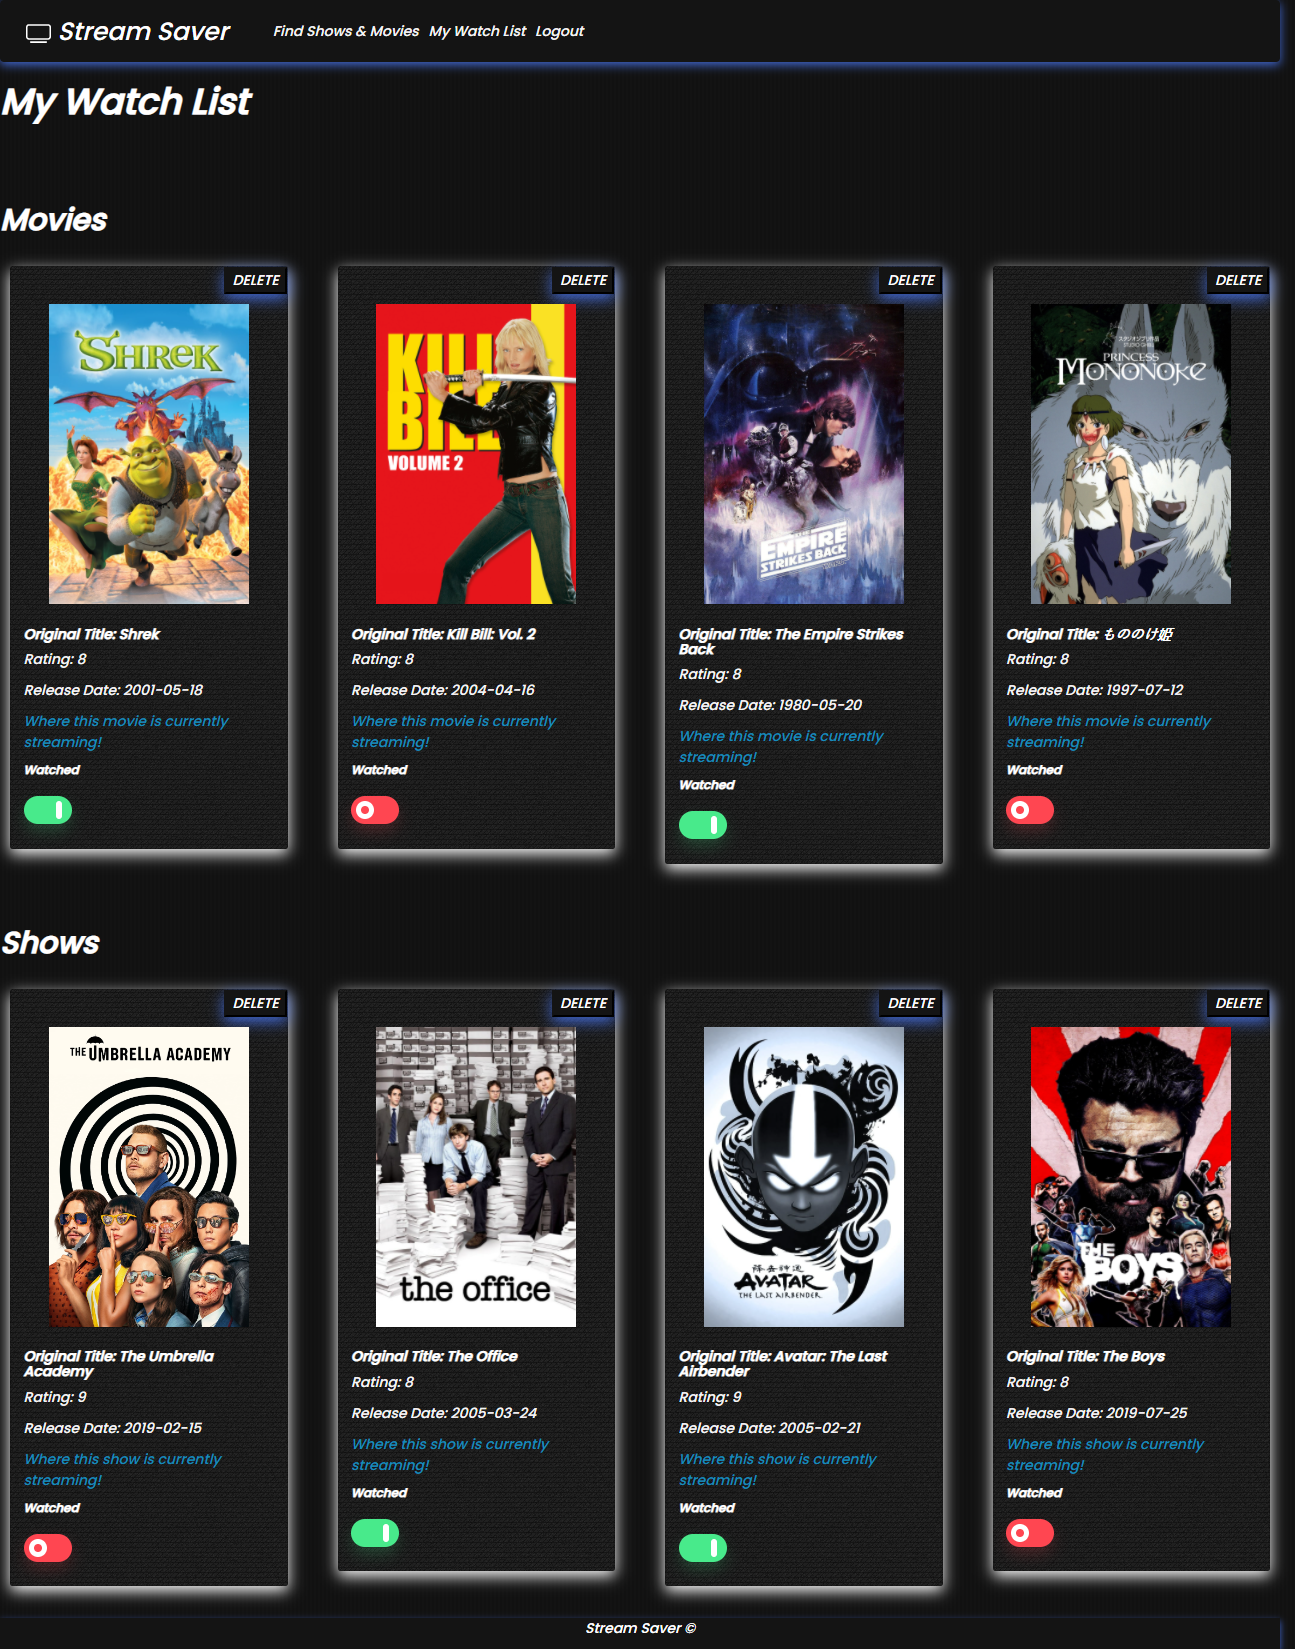Open streaming link for Avatar: The Last Airbender

point(777,1469)
